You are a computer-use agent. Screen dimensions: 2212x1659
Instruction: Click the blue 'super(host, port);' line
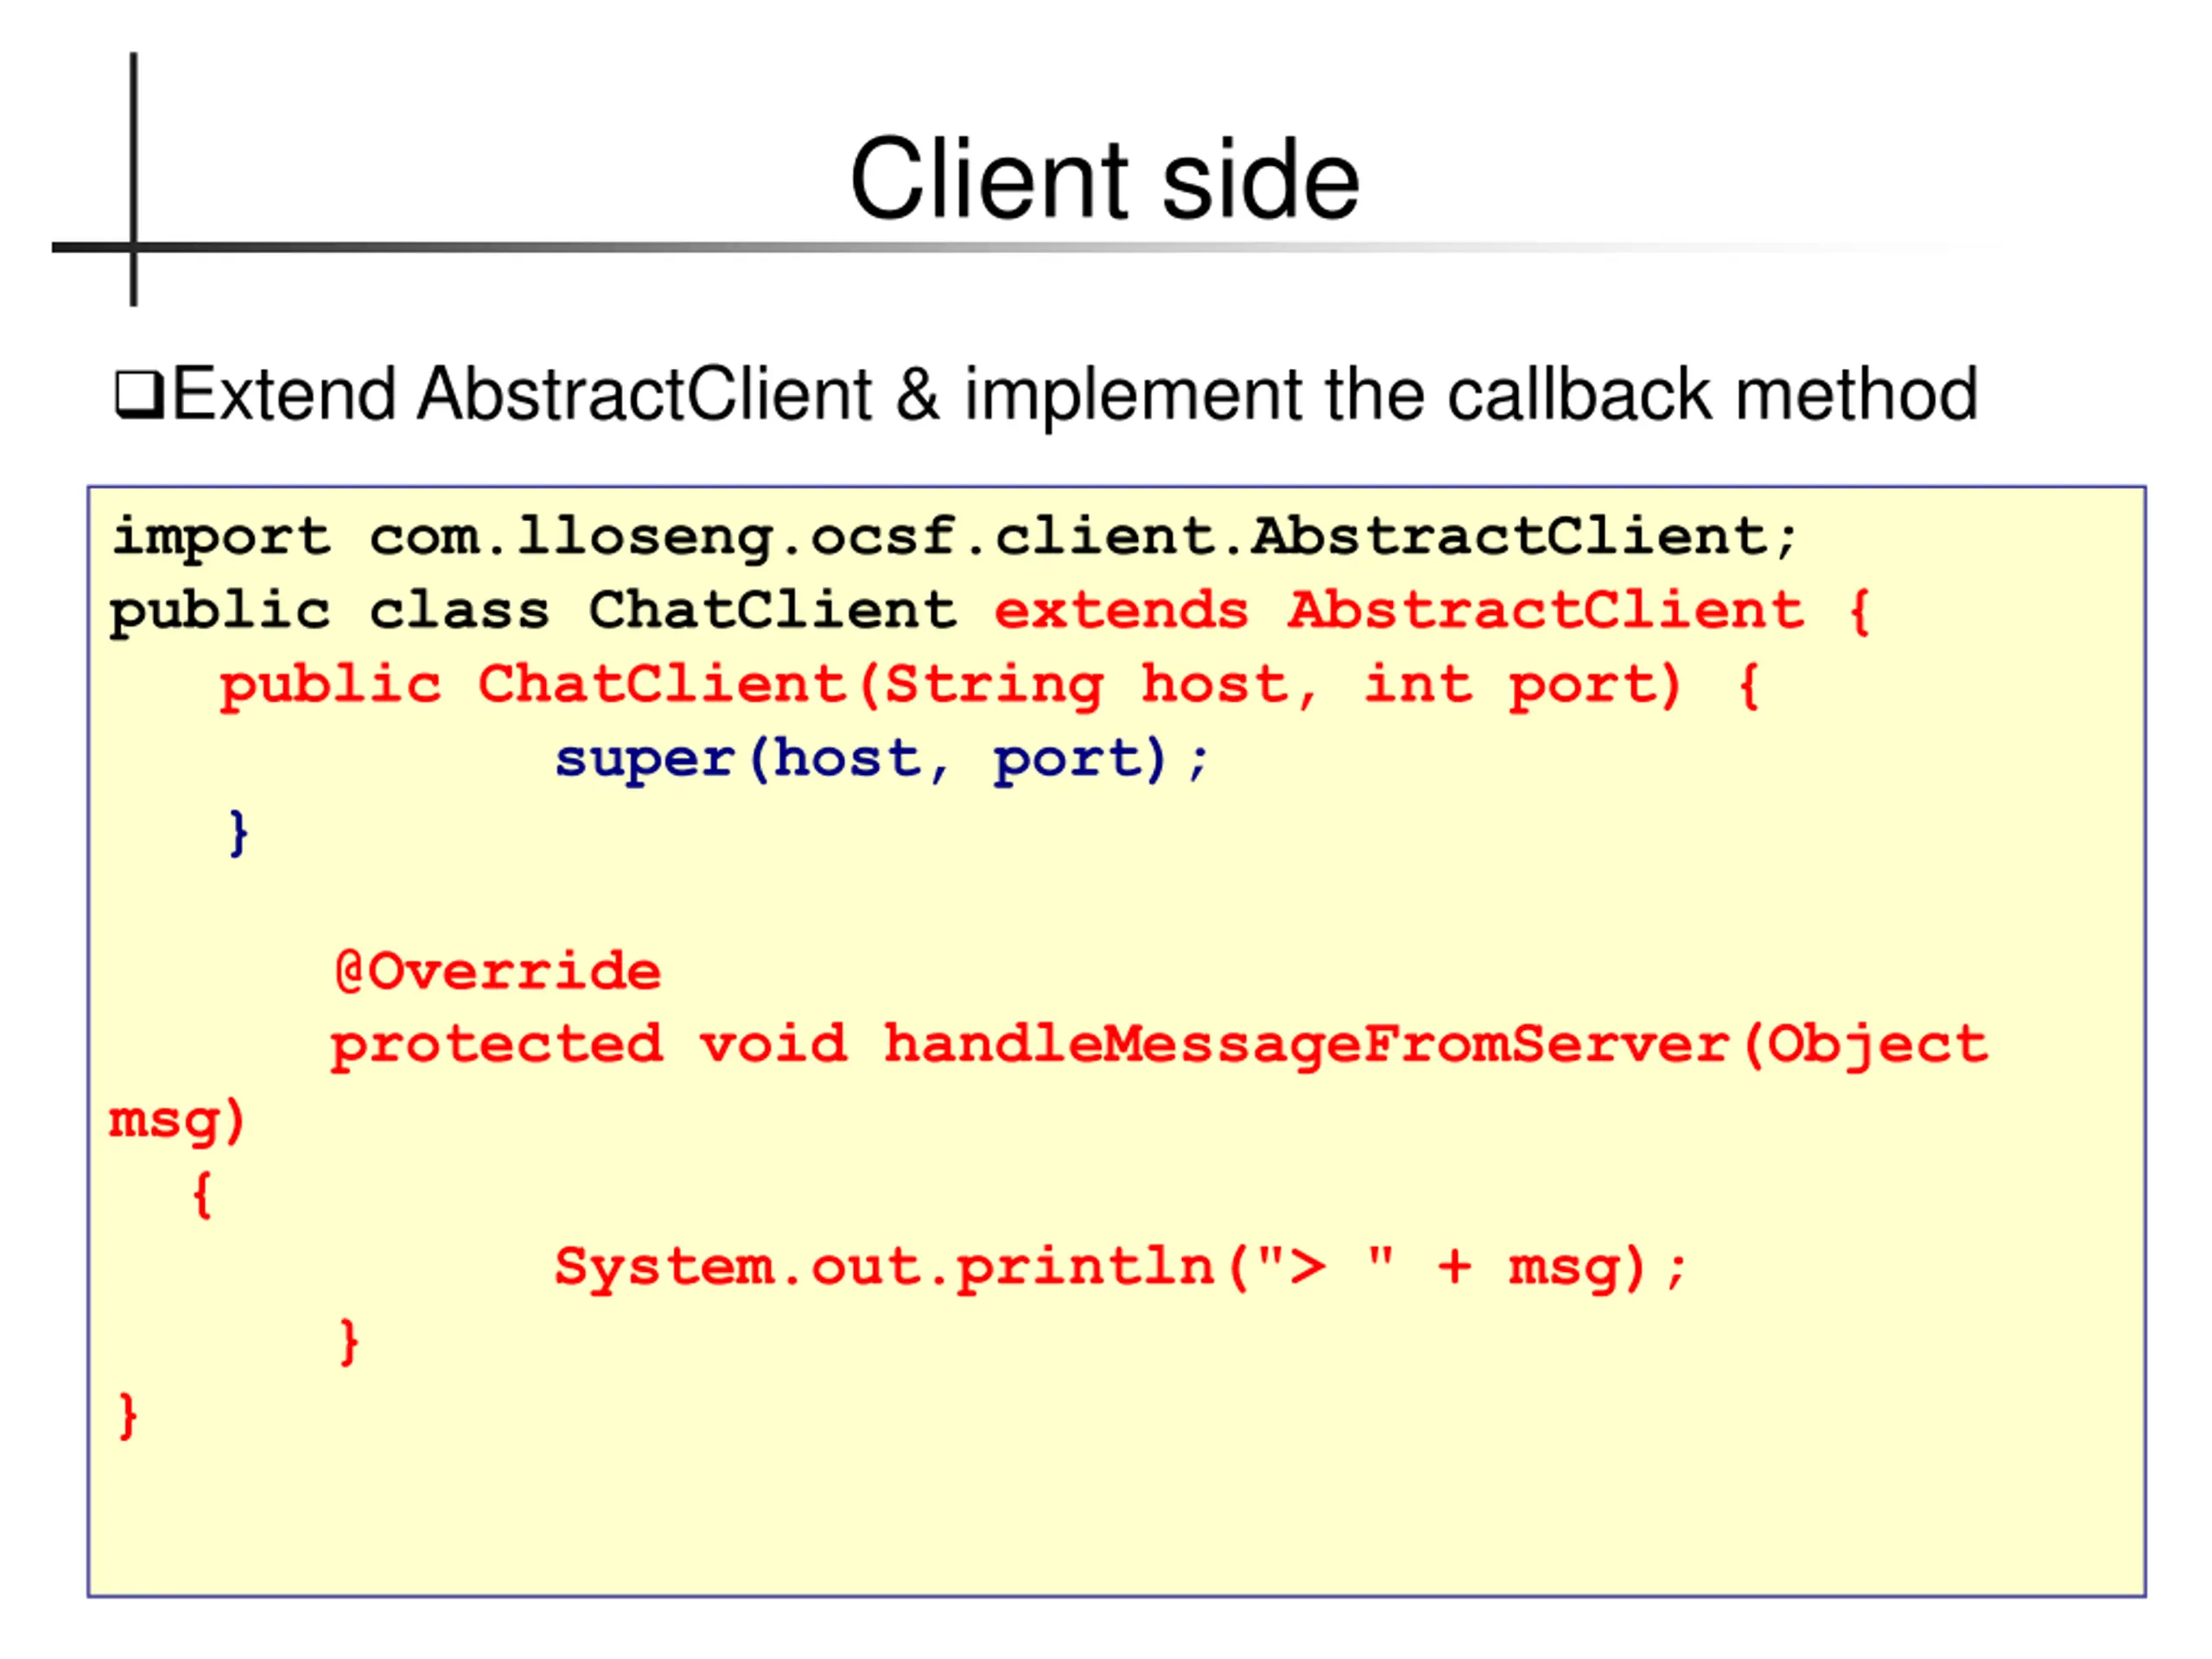pos(882,760)
